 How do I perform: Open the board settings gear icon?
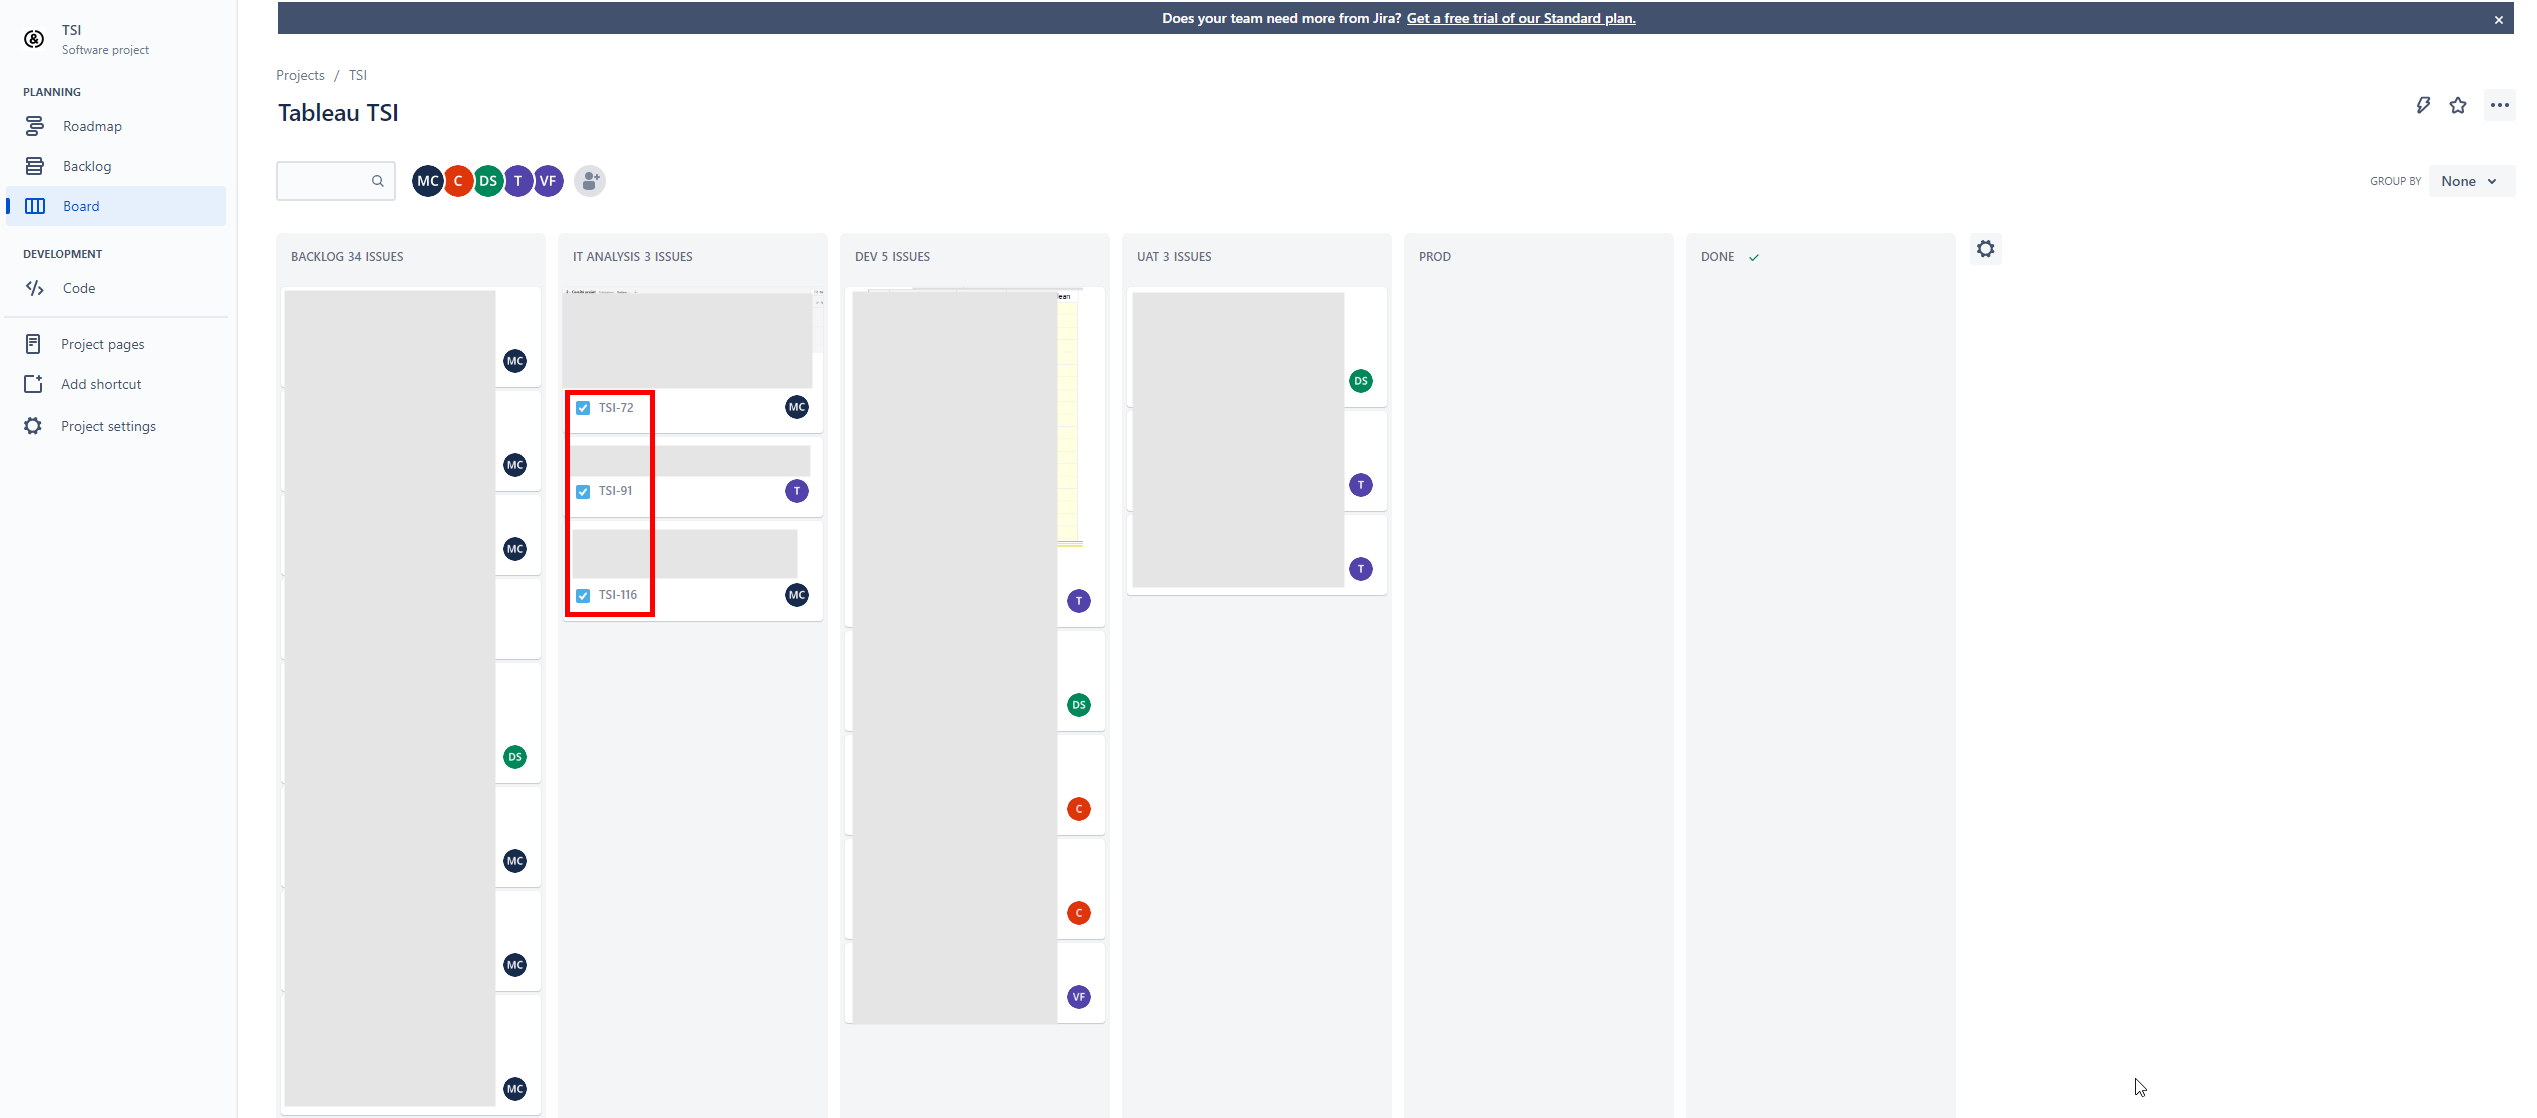tap(1986, 248)
